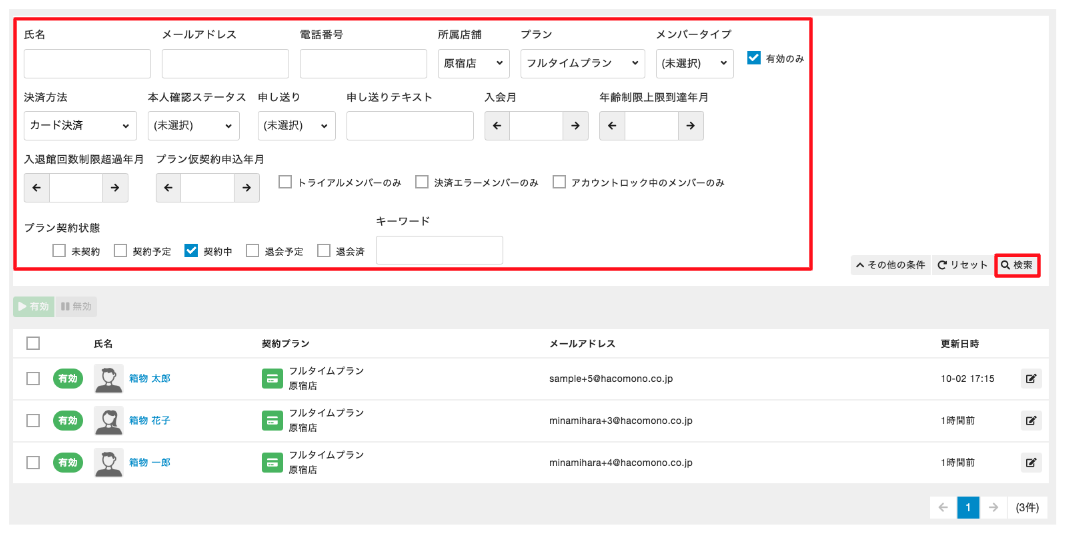1065x533 pixels.
Task: Collapse その他の条件 filter section
Action: (889, 265)
